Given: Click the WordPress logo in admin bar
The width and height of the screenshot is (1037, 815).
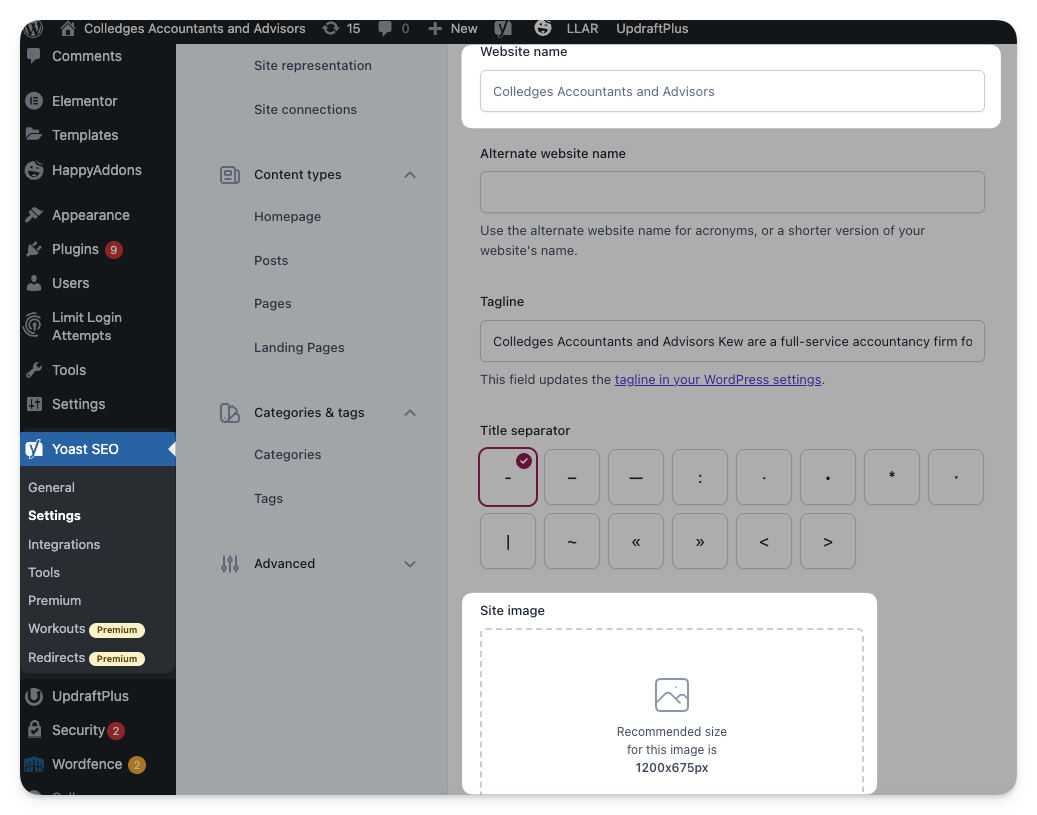Looking at the screenshot, I should 34,28.
